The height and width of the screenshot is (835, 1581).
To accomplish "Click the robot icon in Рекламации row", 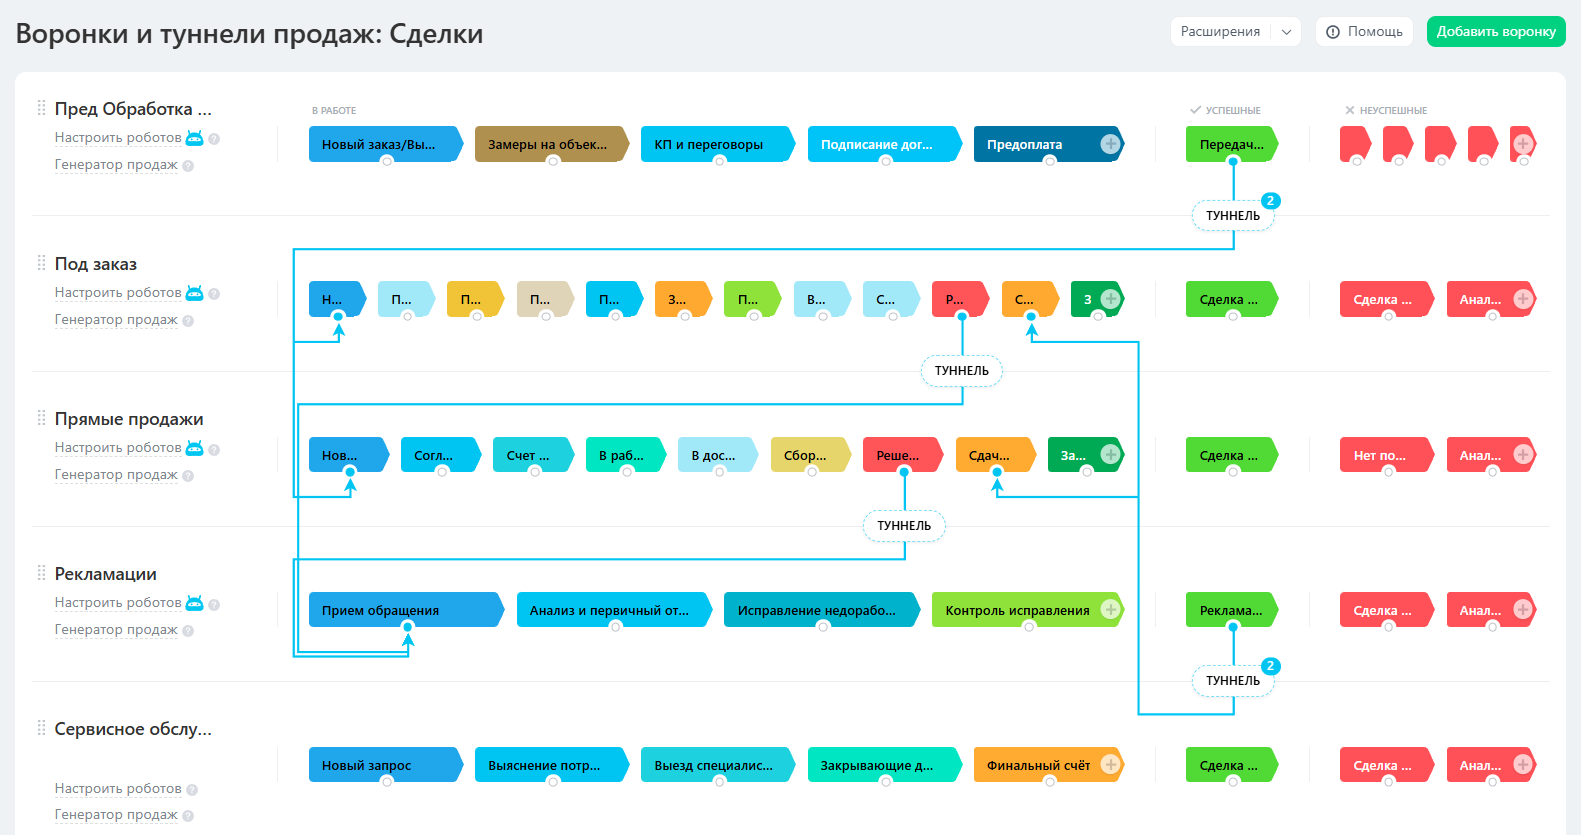I will 195,603.
